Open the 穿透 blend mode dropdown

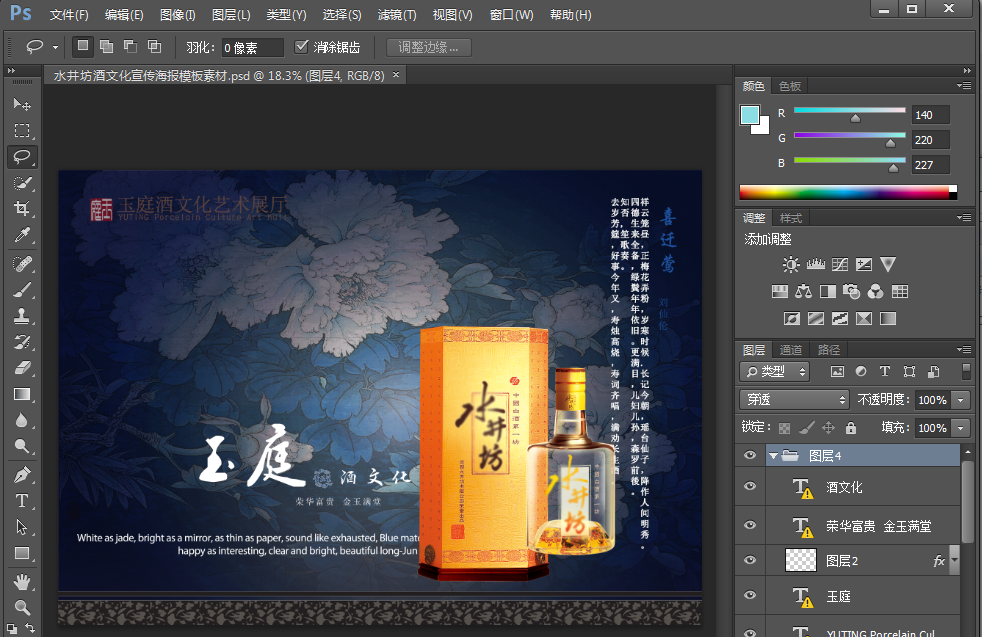(x=794, y=400)
